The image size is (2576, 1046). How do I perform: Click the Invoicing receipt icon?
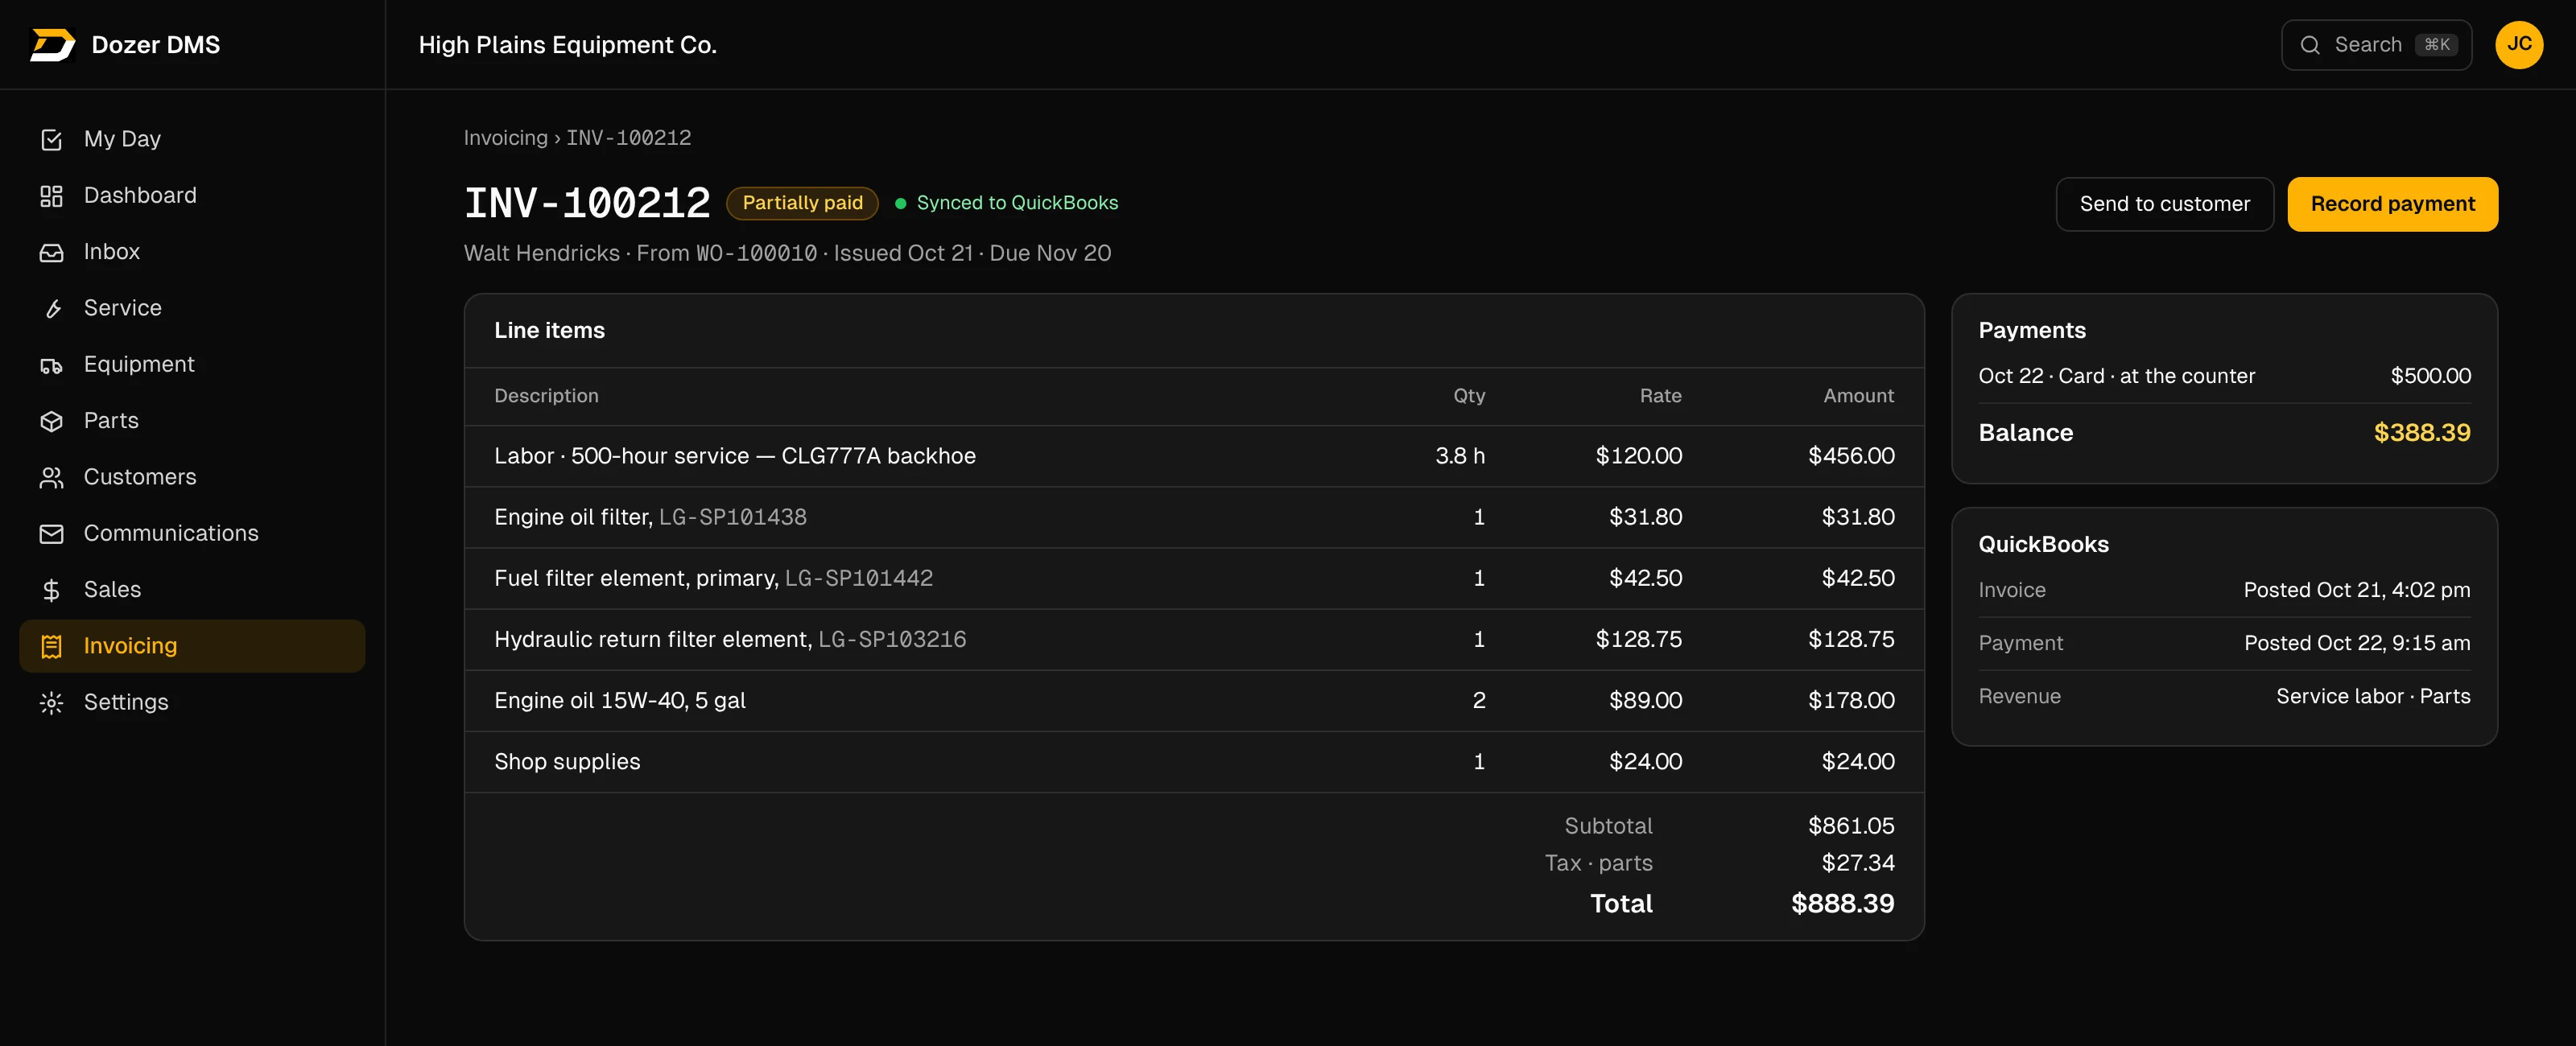(x=51, y=646)
